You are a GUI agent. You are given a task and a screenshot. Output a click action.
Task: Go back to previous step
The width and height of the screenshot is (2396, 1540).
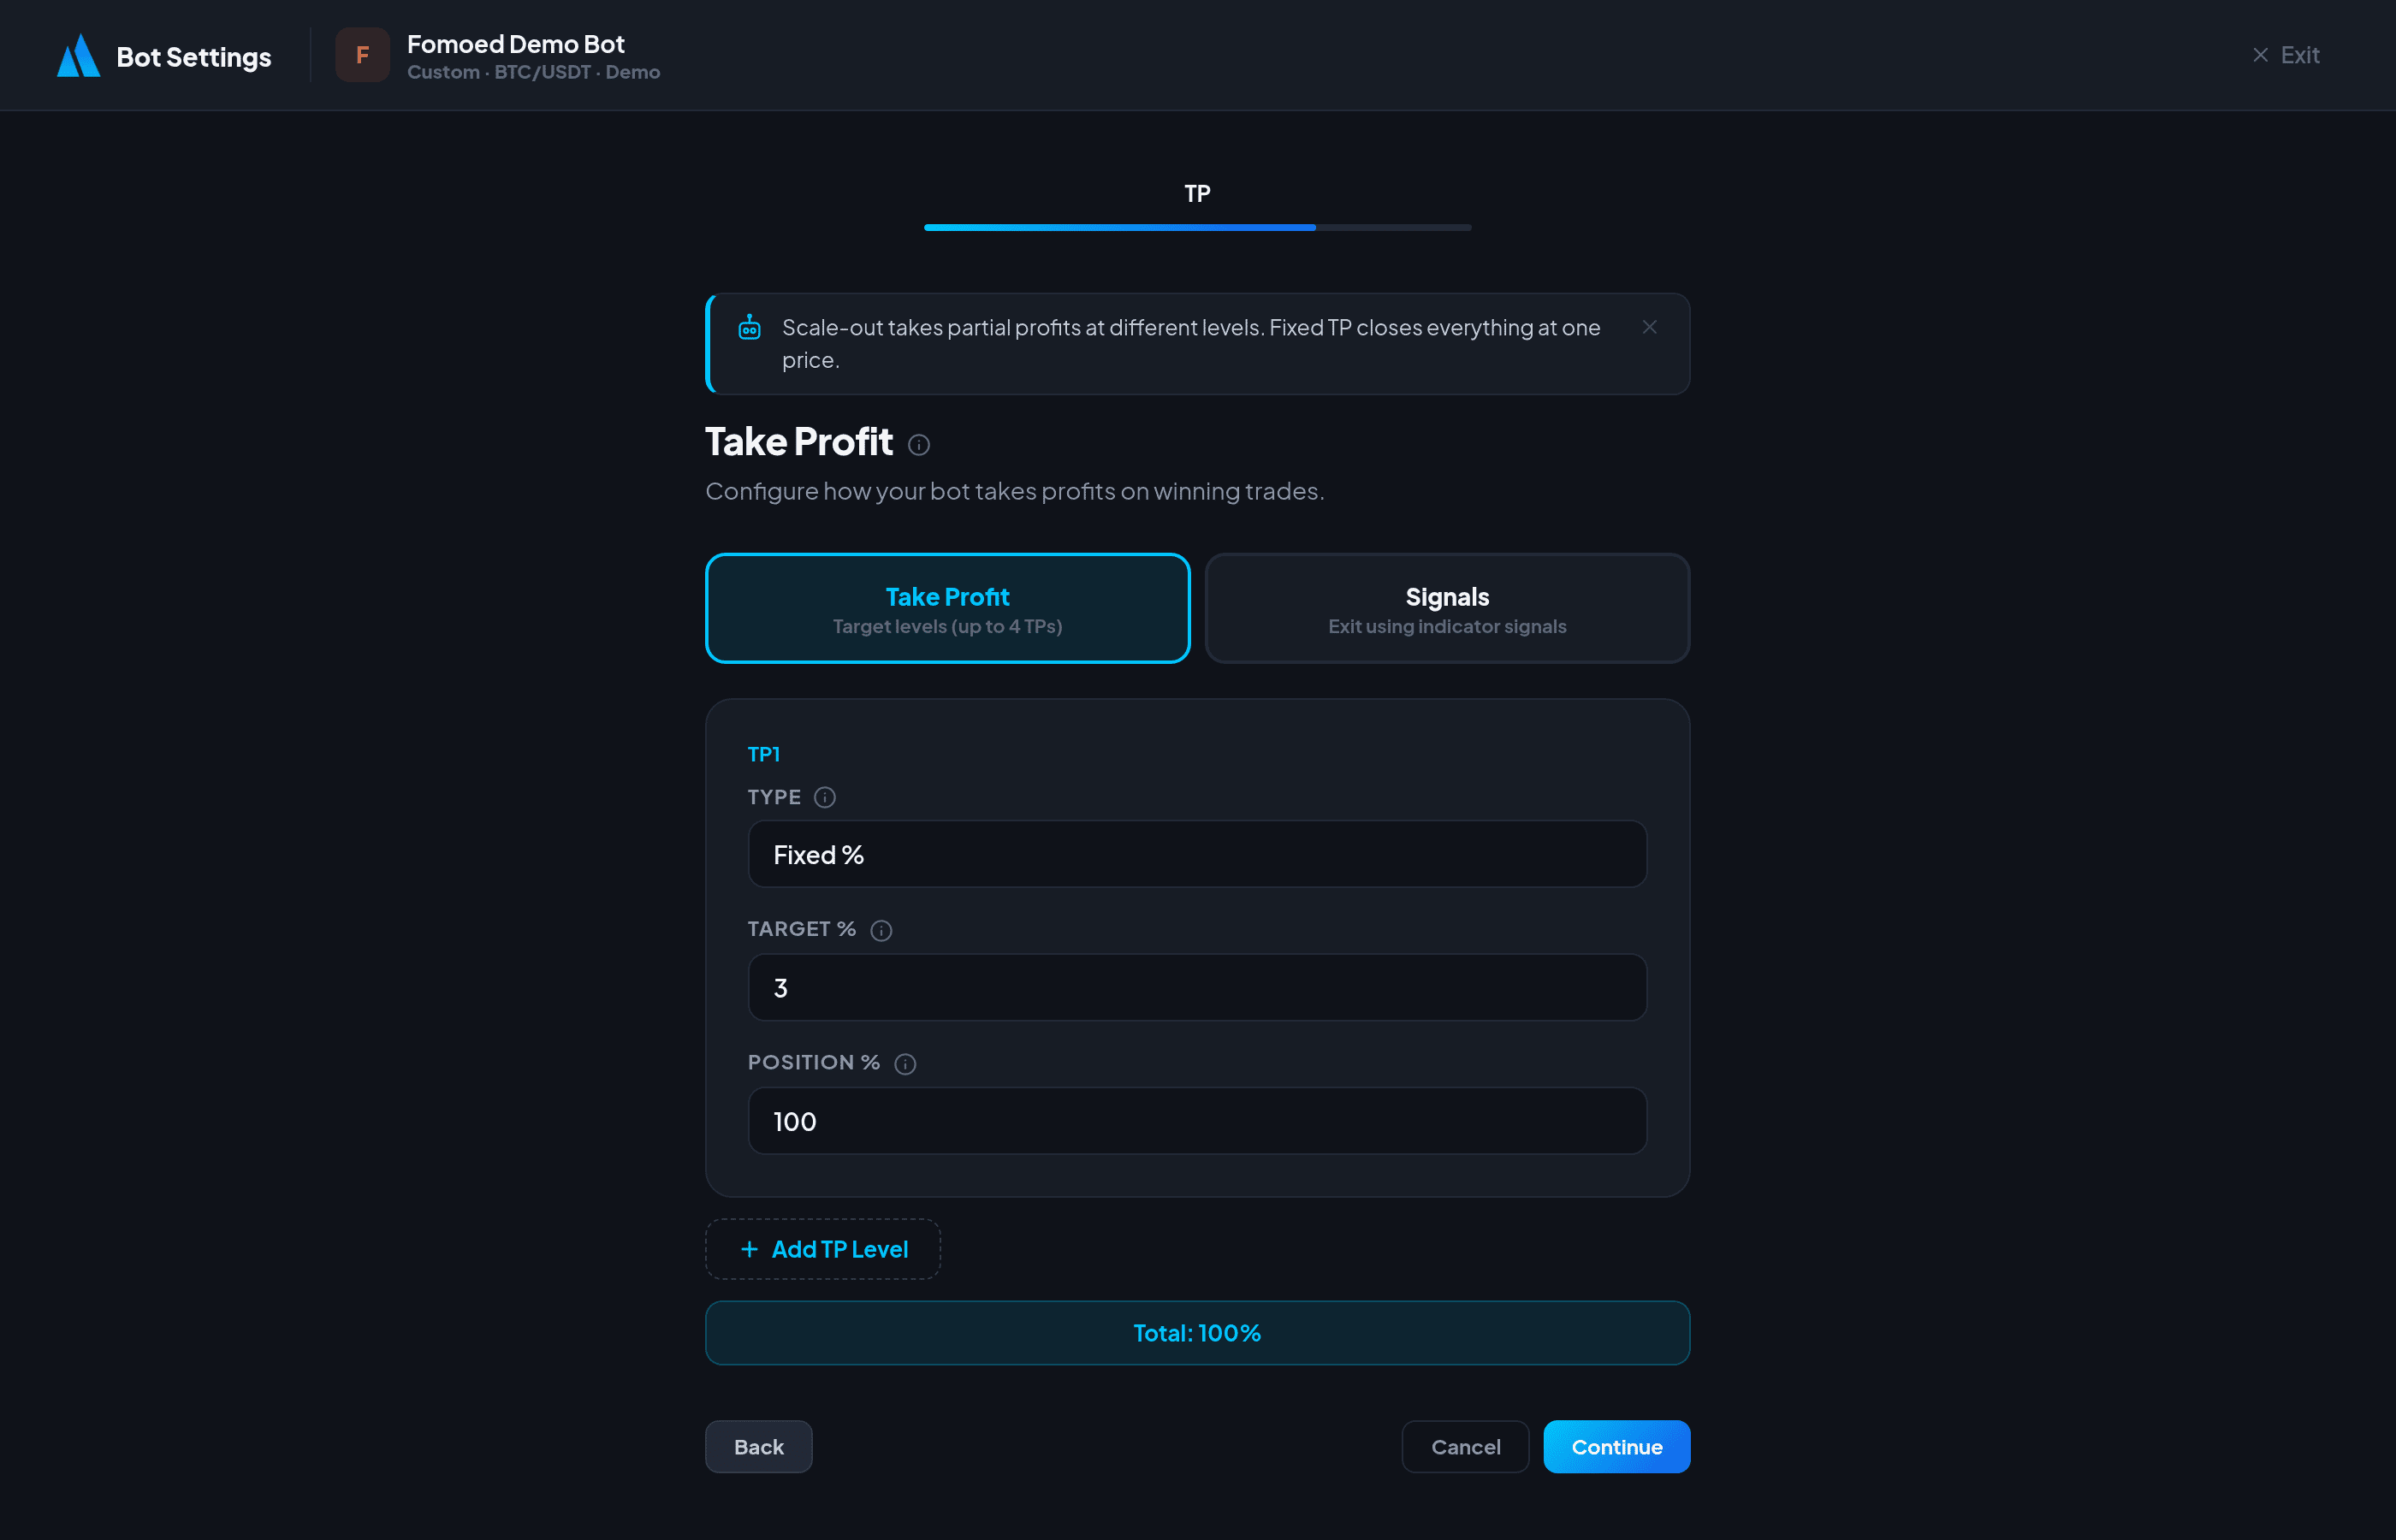758,1446
